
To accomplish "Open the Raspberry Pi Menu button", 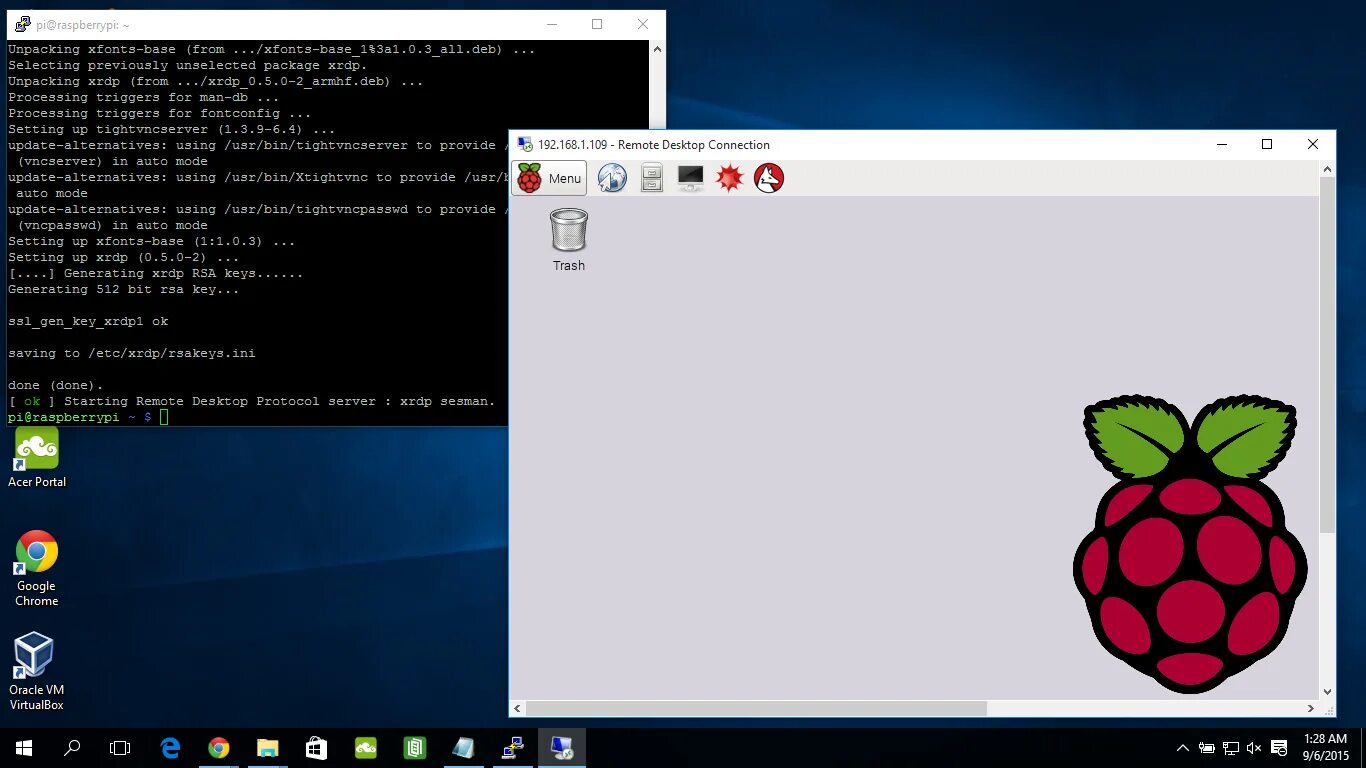I will pyautogui.click(x=549, y=178).
